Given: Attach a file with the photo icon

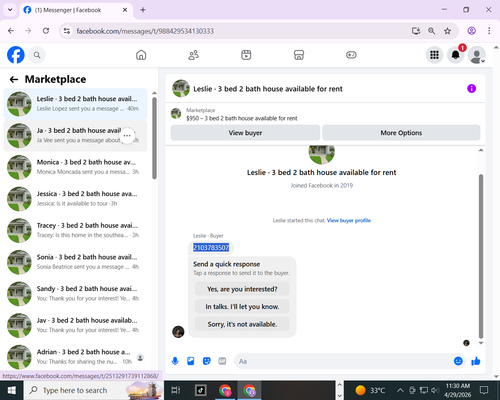Looking at the screenshot, I should 191,361.
